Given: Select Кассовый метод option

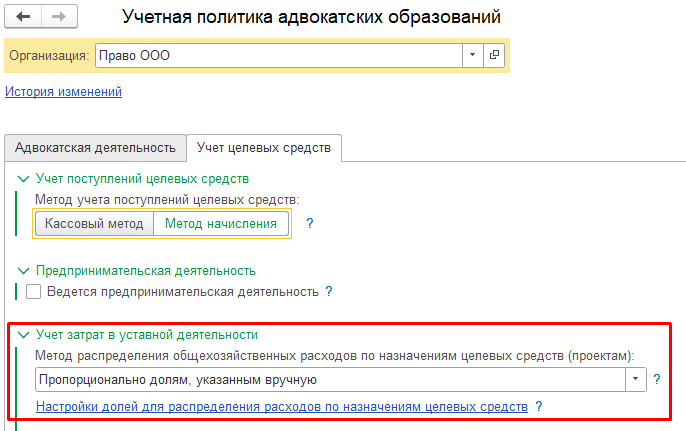Looking at the screenshot, I should pos(94,224).
